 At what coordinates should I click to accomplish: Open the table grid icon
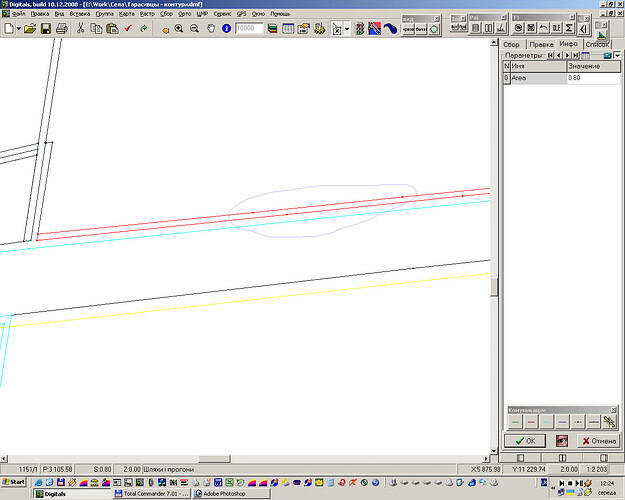point(288,29)
